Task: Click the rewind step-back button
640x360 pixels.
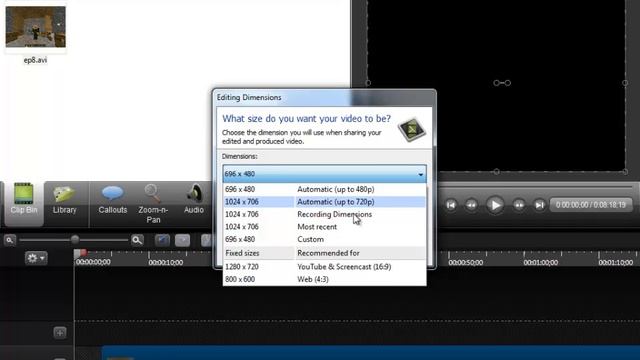Action: click(471, 205)
